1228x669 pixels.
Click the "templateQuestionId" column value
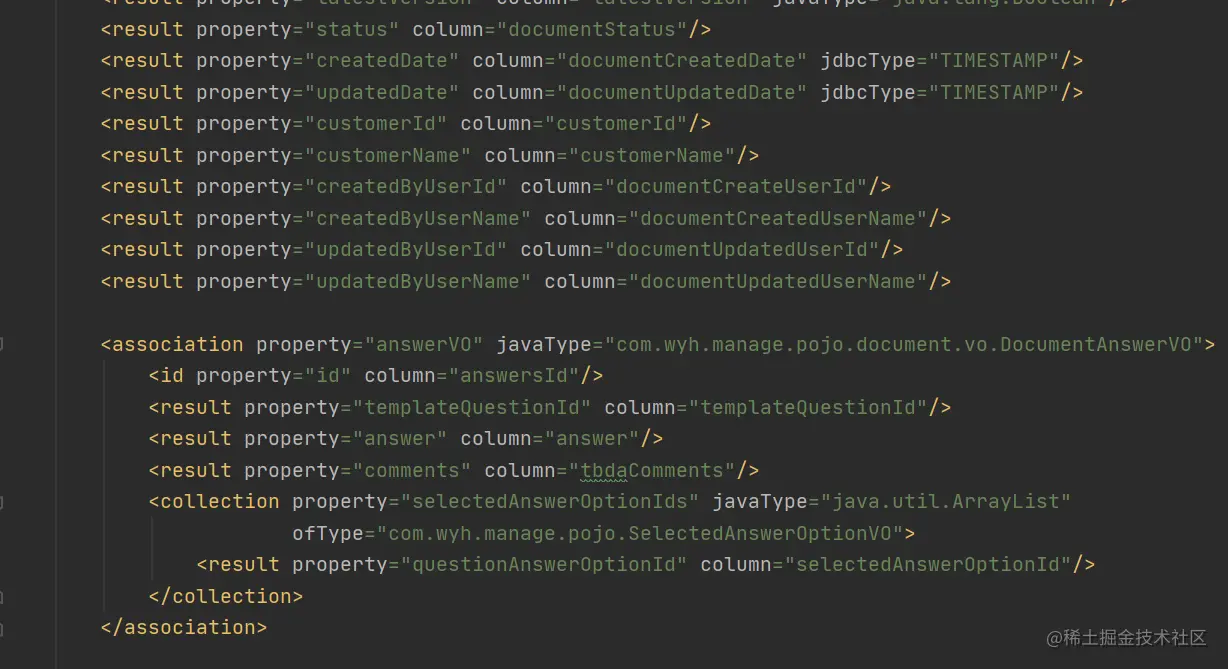point(808,408)
